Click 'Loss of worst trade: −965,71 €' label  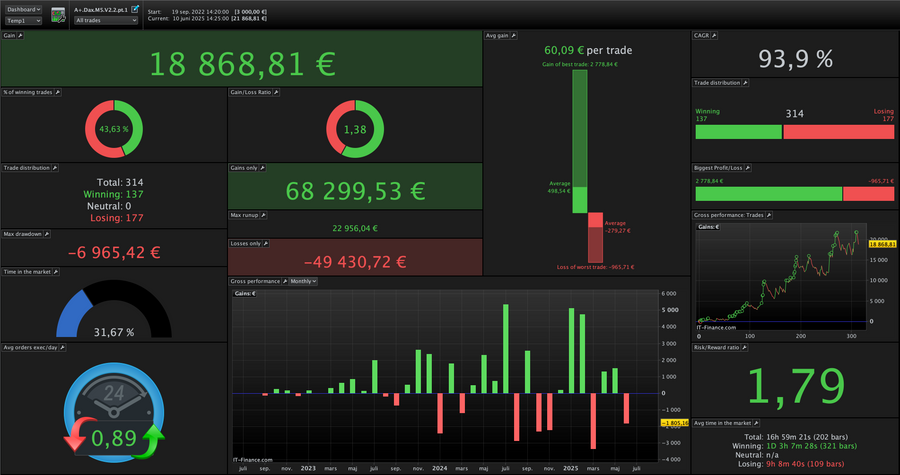pyautogui.click(x=595, y=267)
